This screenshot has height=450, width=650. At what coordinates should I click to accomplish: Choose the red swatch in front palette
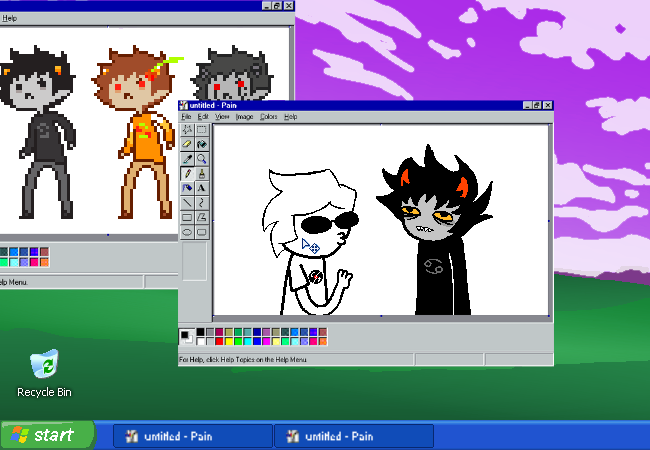pos(219,341)
